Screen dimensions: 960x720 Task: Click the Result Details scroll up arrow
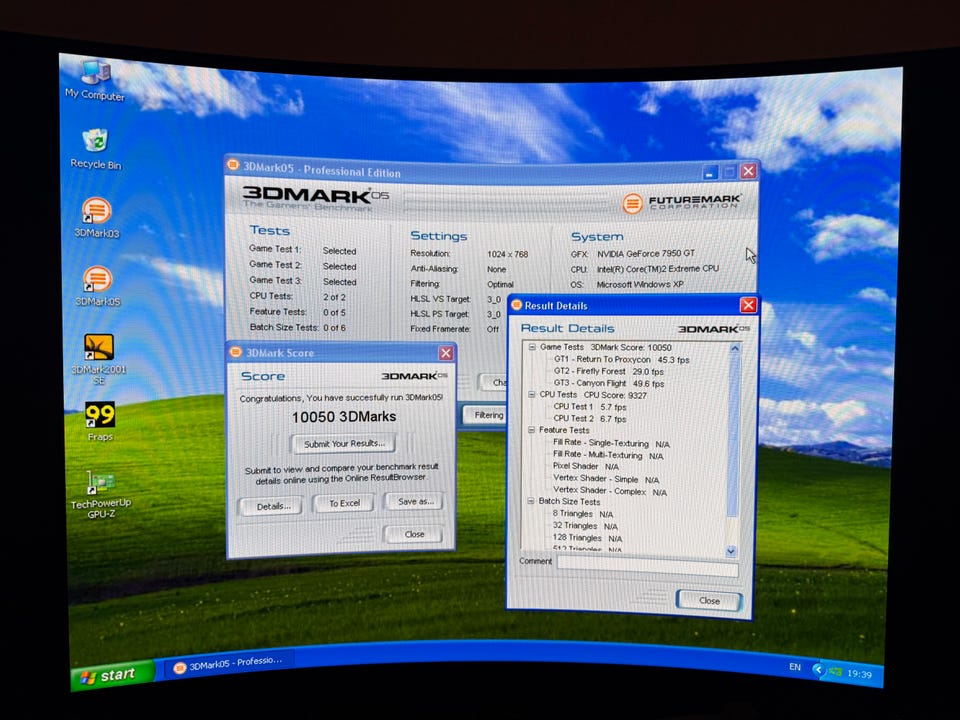tap(735, 348)
